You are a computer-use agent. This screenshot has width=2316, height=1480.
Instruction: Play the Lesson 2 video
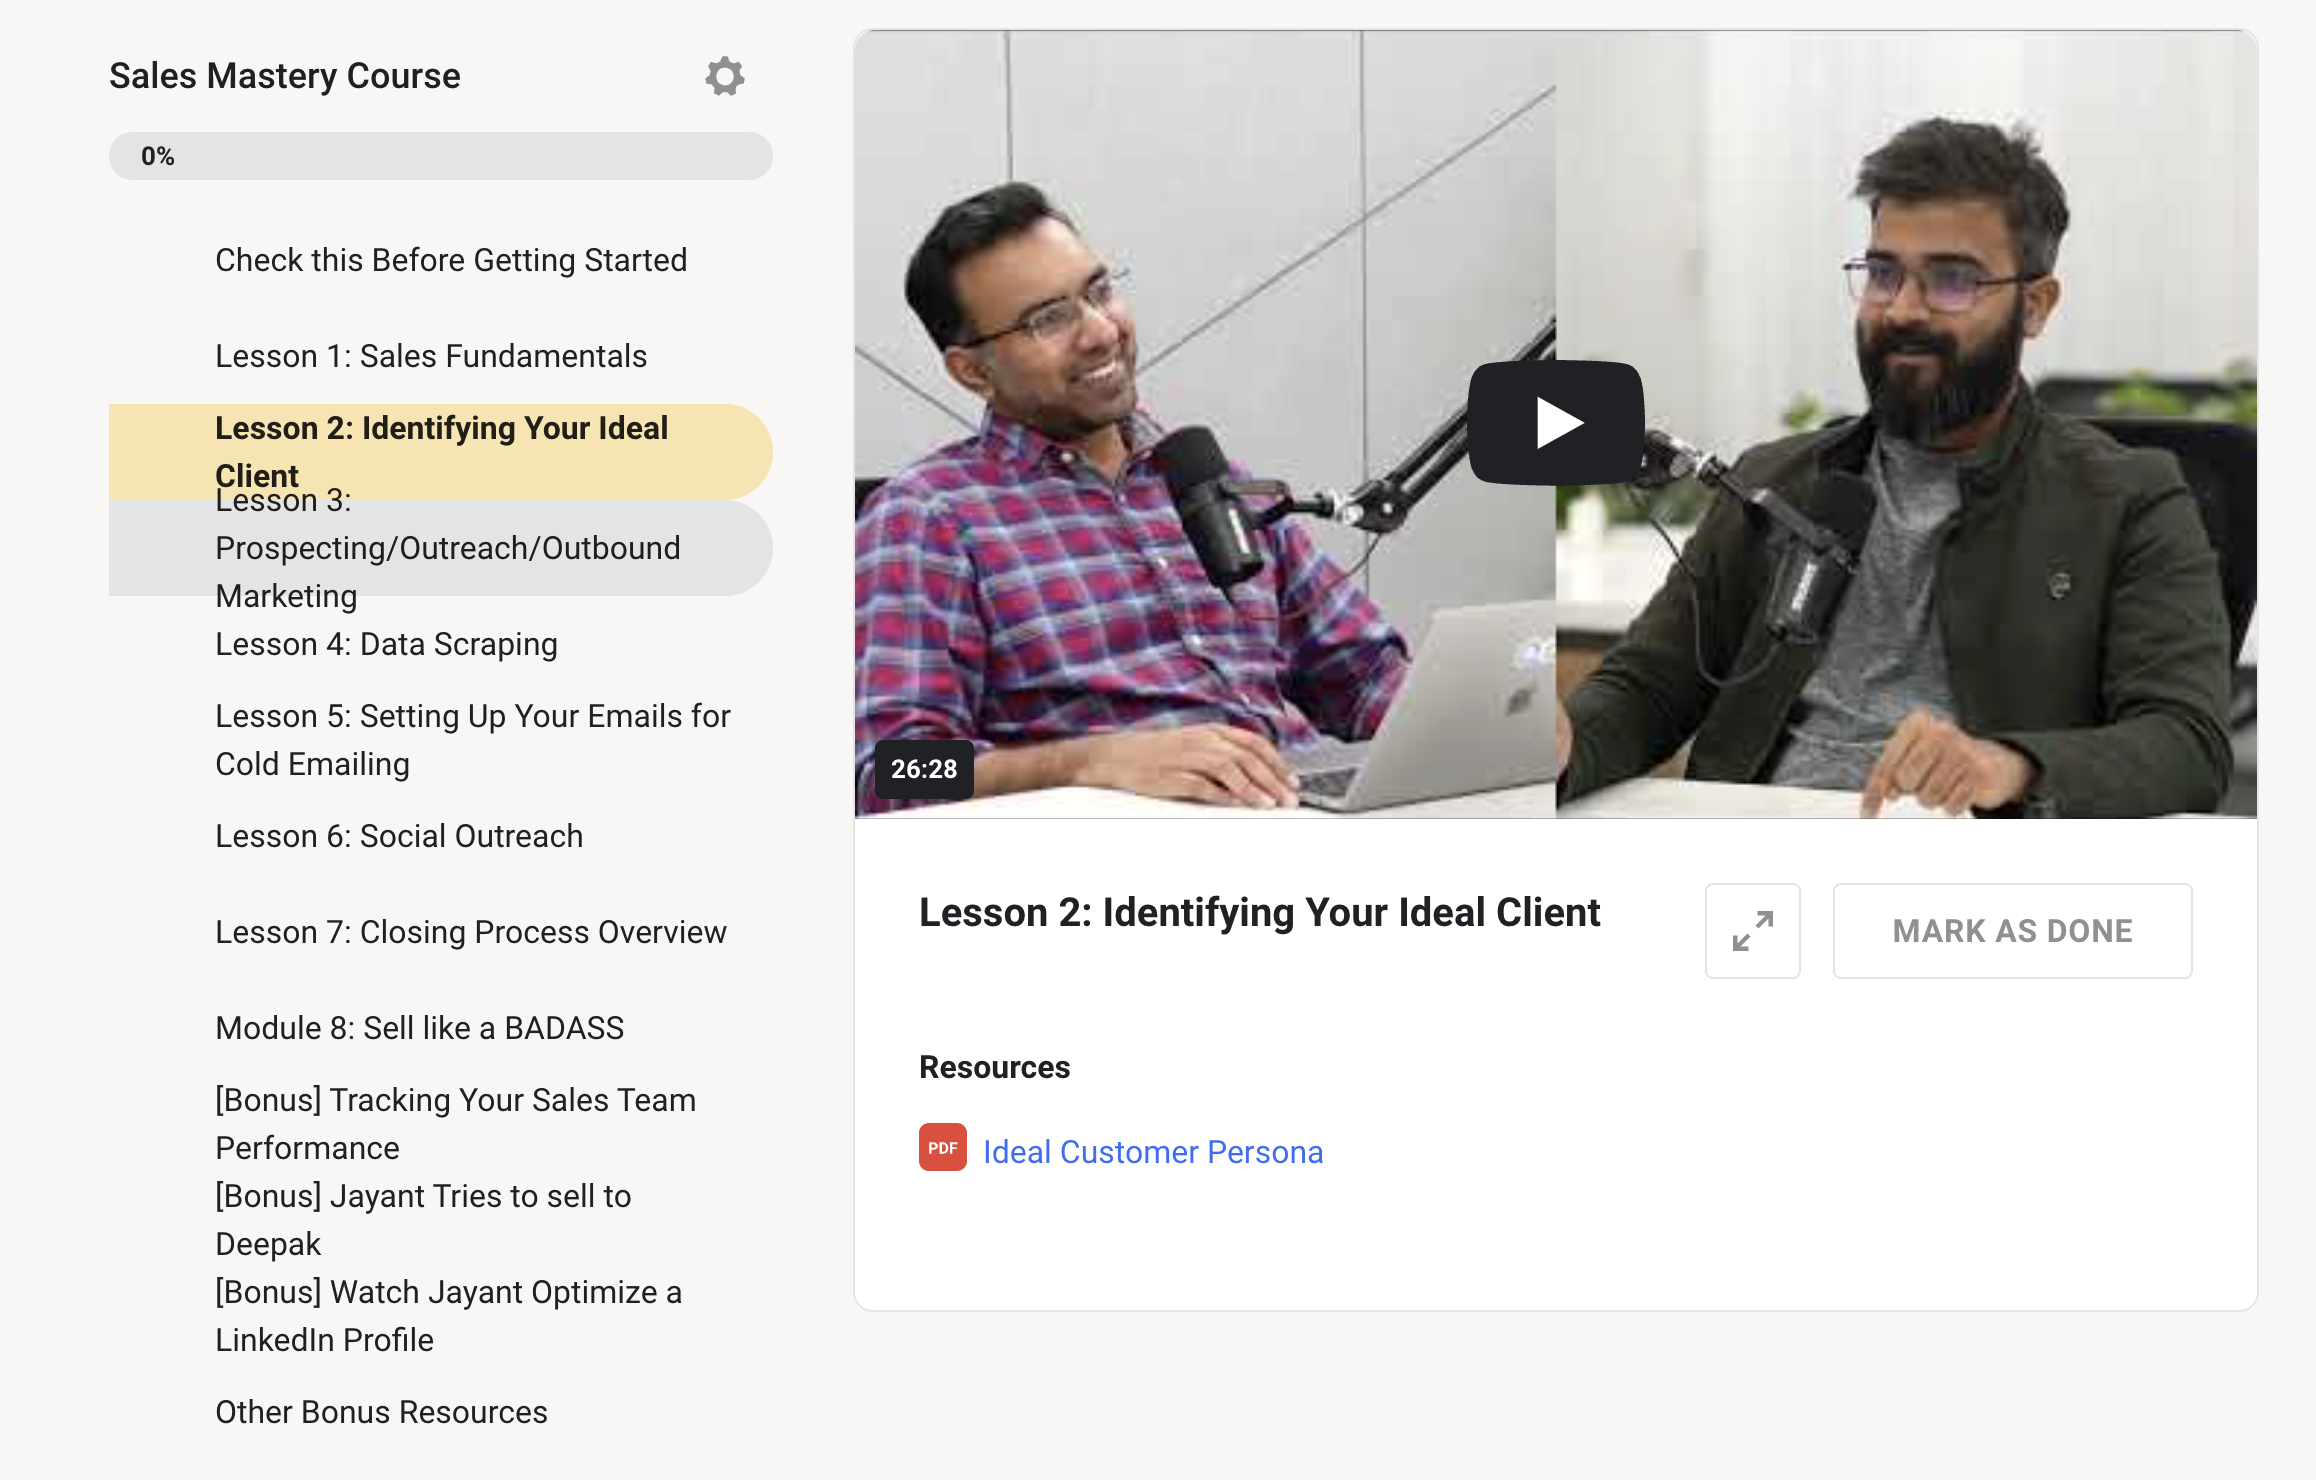click(1555, 421)
